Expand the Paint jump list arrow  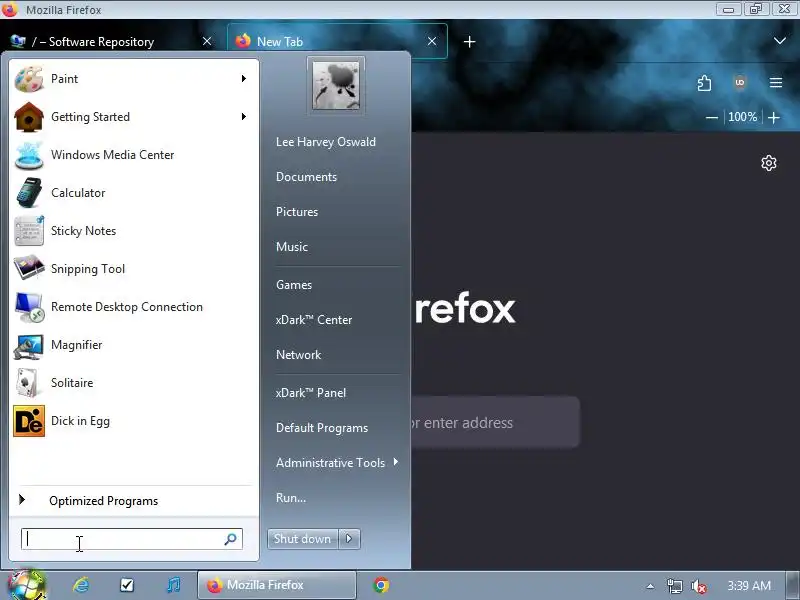(x=244, y=79)
